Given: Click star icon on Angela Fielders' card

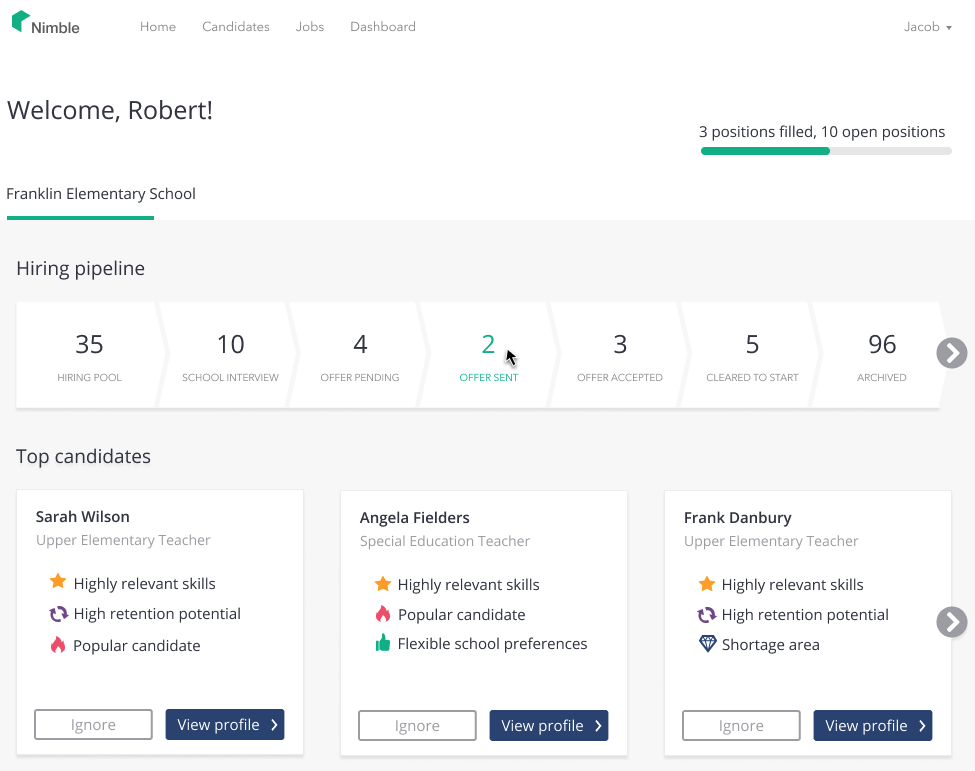Looking at the screenshot, I should point(382,584).
